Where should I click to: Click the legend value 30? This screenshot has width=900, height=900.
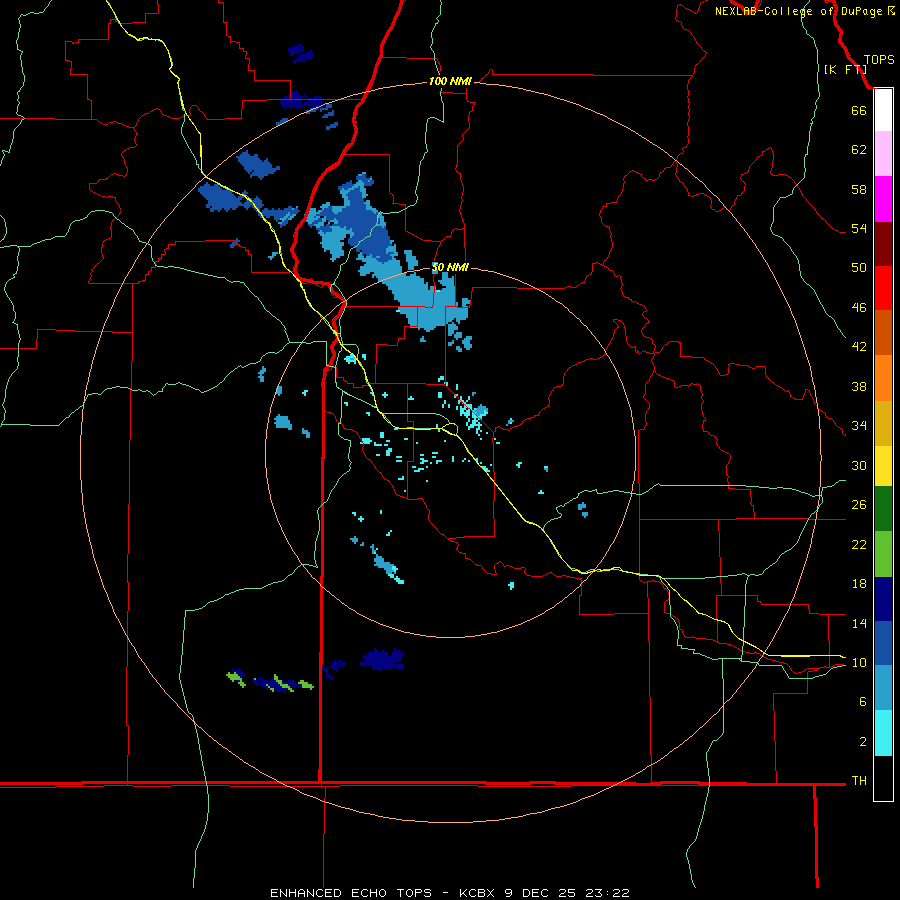coord(859,465)
